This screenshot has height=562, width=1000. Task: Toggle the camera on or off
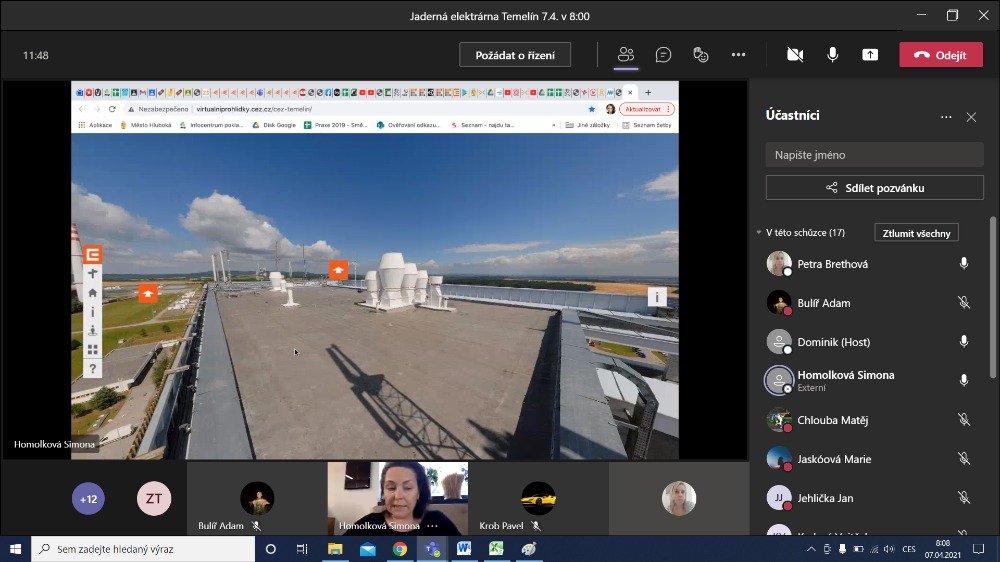pyautogui.click(x=795, y=55)
